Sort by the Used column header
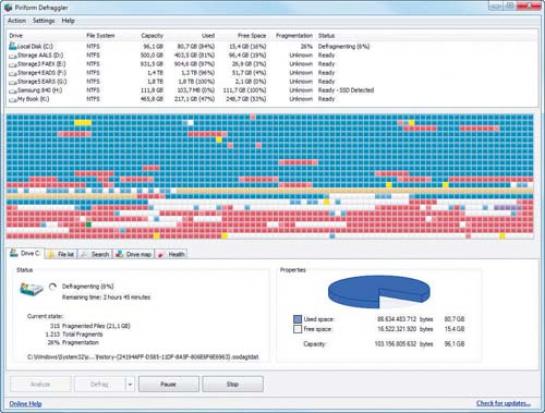Image resolution: width=545 pixels, height=413 pixels. pos(208,35)
